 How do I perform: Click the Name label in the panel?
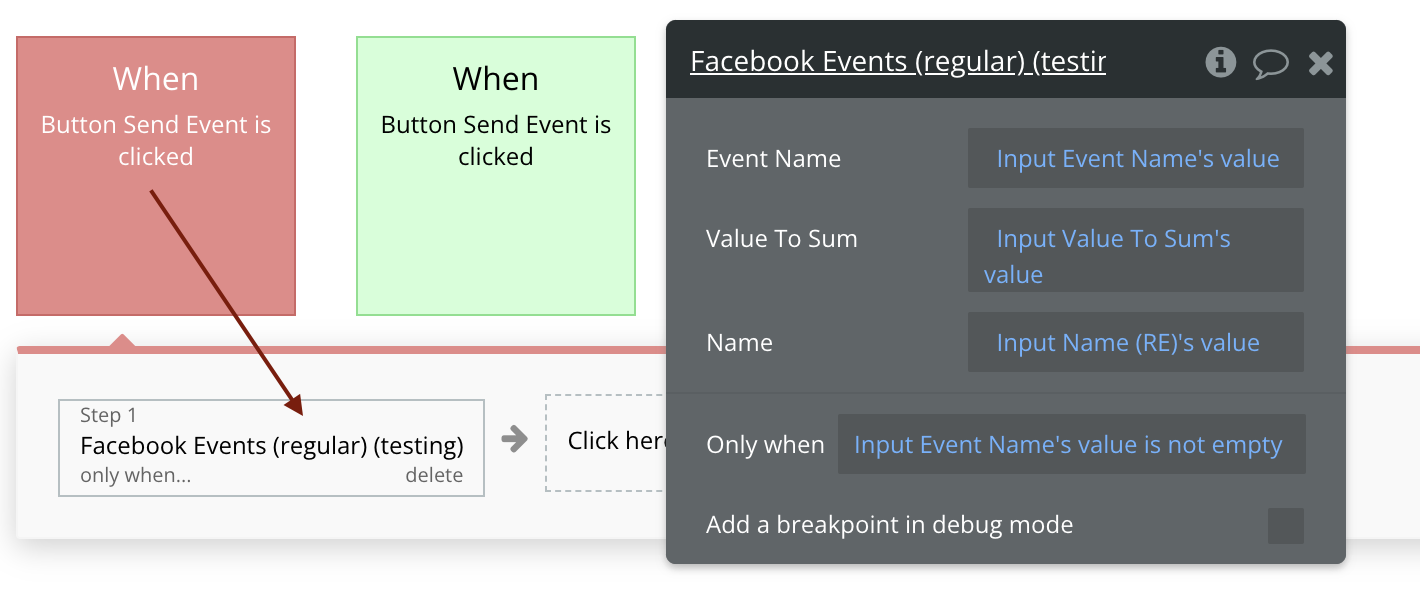click(x=739, y=342)
